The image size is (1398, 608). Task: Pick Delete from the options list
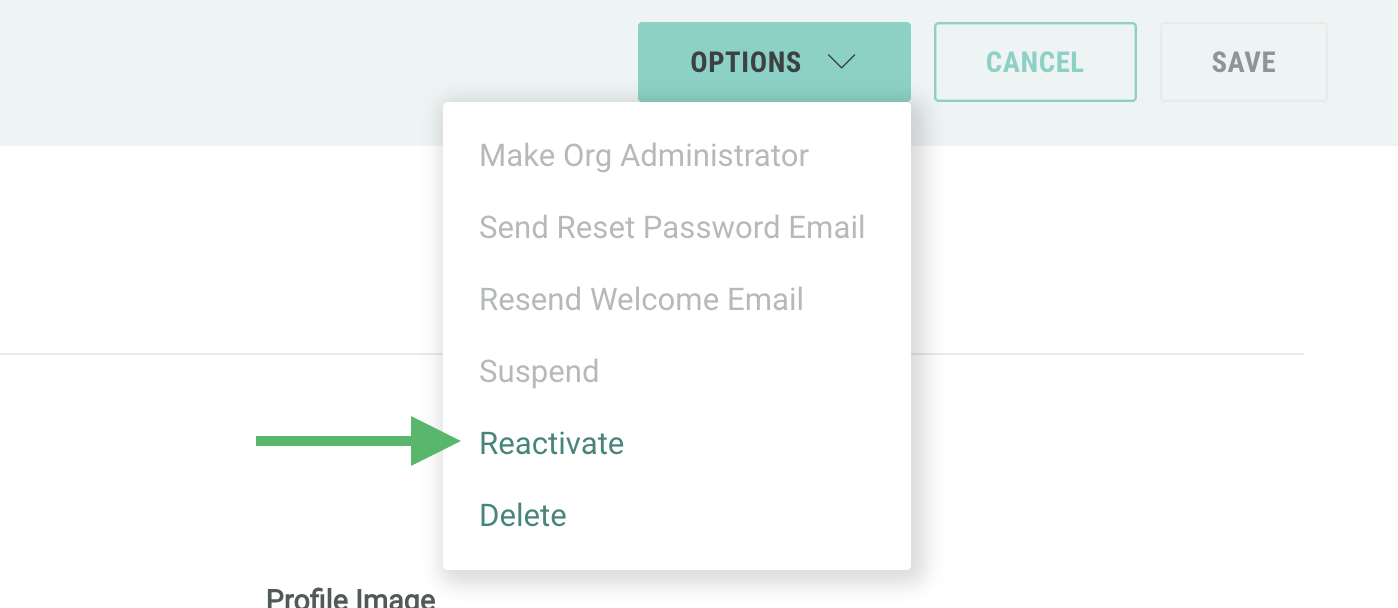[523, 515]
